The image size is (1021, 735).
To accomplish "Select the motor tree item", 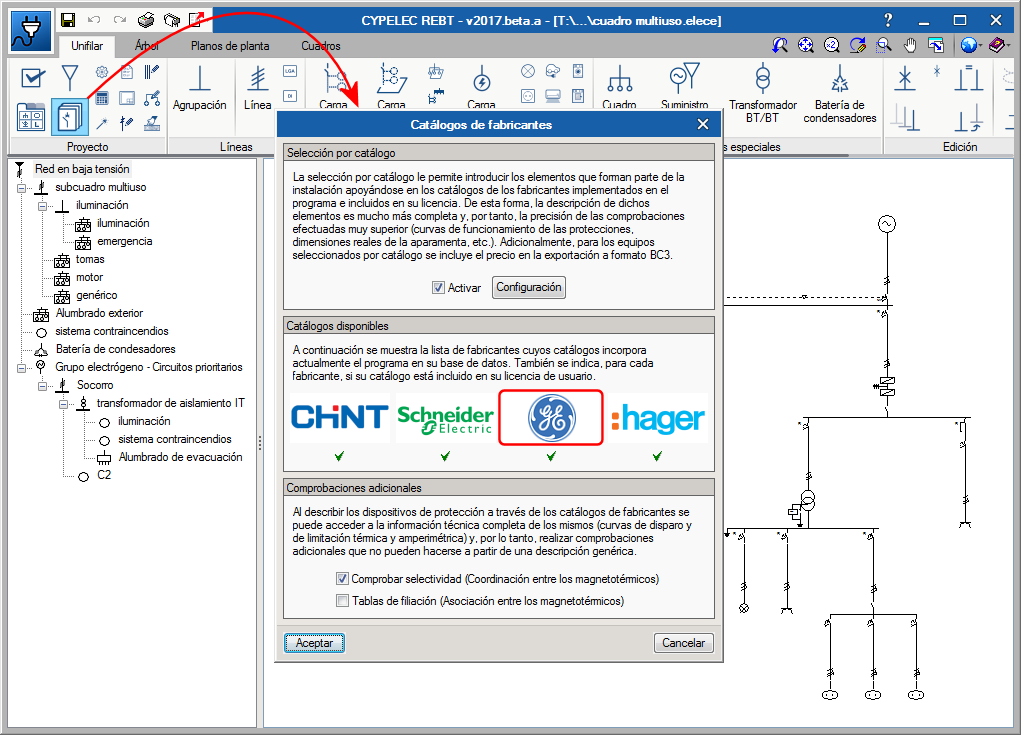I will [89, 277].
